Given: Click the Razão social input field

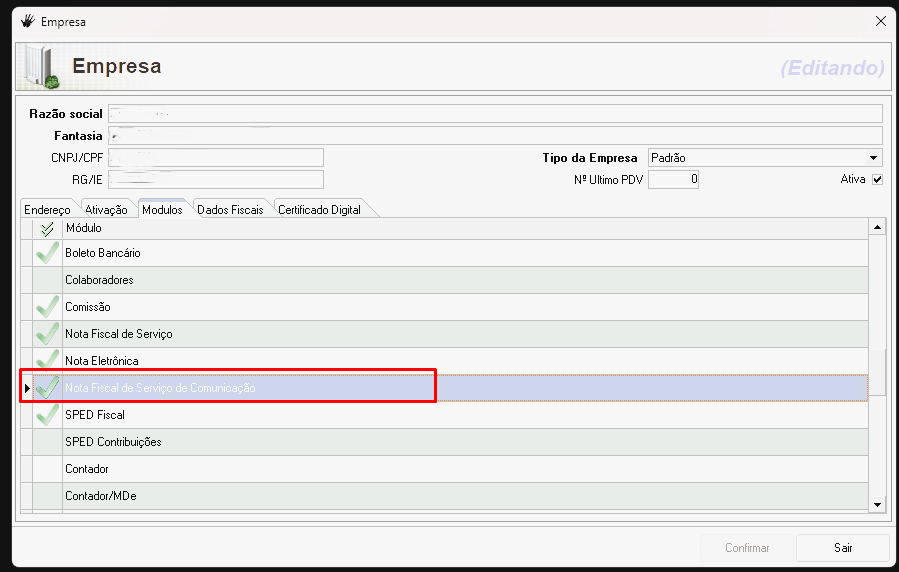Looking at the screenshot, I should 495,114.
